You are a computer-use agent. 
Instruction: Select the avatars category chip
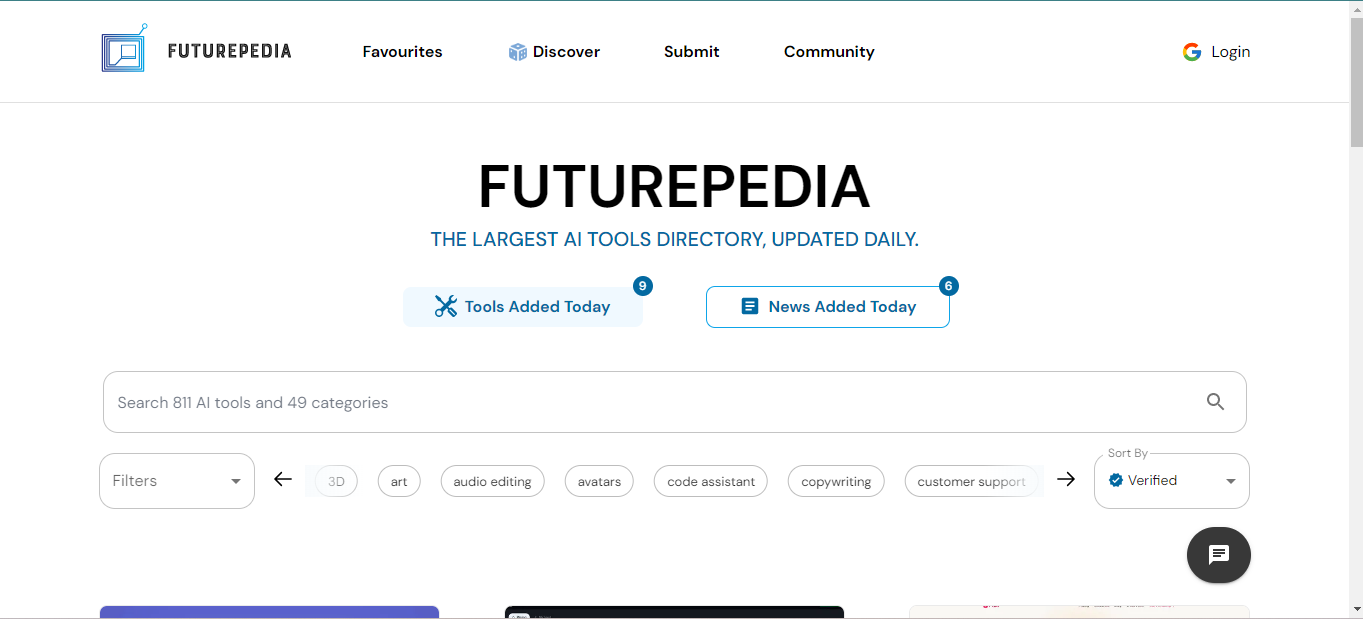coord(599,481)
